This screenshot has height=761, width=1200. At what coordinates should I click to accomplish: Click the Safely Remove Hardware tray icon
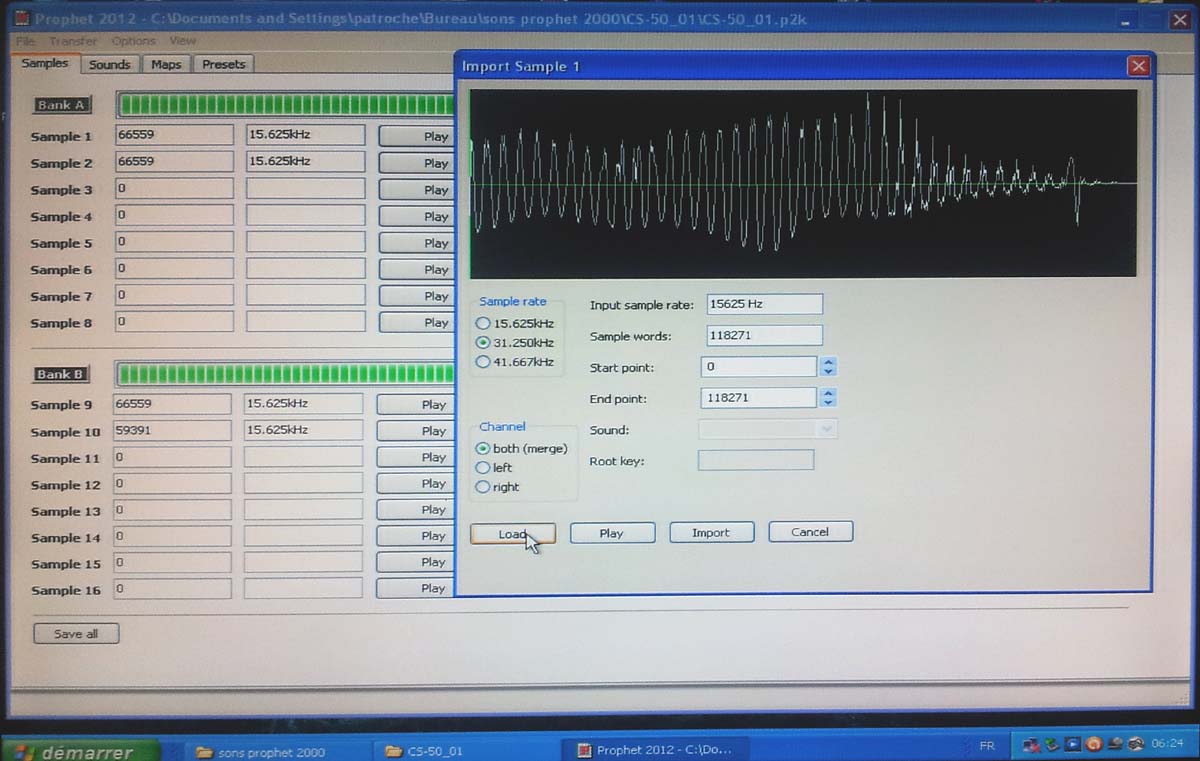pyautogui.click(x=1052, y=745)
